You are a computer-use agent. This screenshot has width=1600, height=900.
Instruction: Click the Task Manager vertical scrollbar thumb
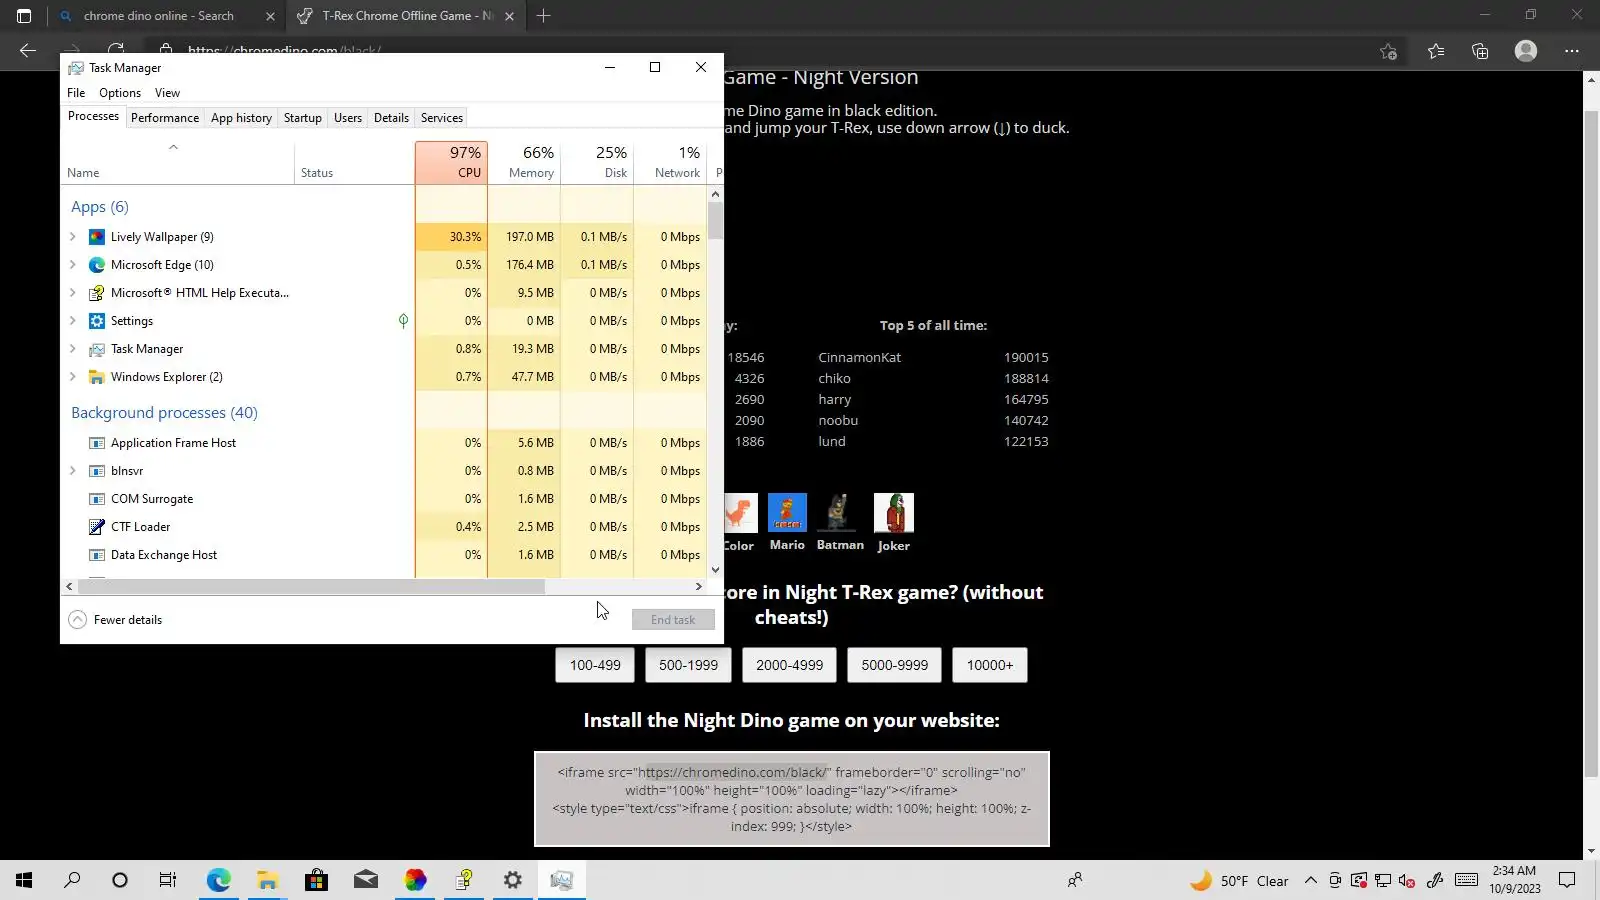tap(715, 220)
